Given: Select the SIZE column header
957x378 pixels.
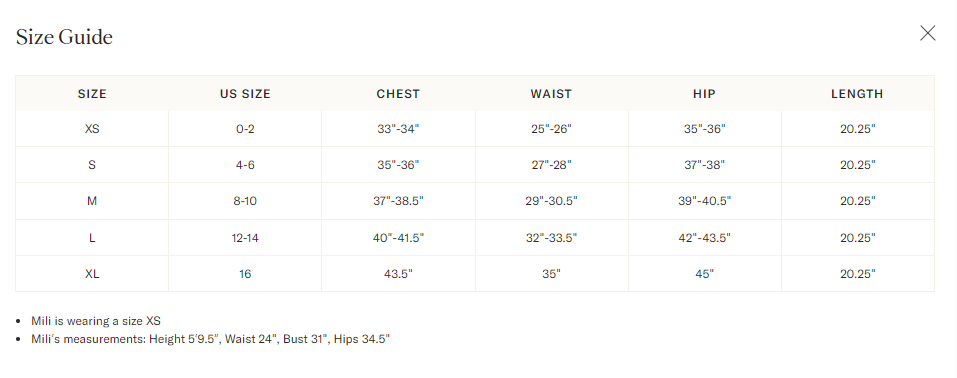Looking at the screenshot, I should click(x=92, y=94).
